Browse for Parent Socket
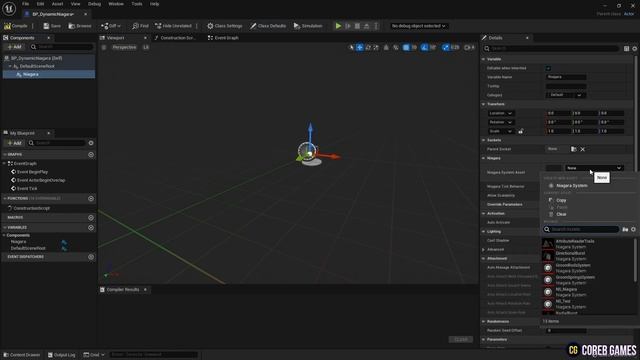Image resolution: width=640 pixels, height=360 pixels. click(573, 149)
